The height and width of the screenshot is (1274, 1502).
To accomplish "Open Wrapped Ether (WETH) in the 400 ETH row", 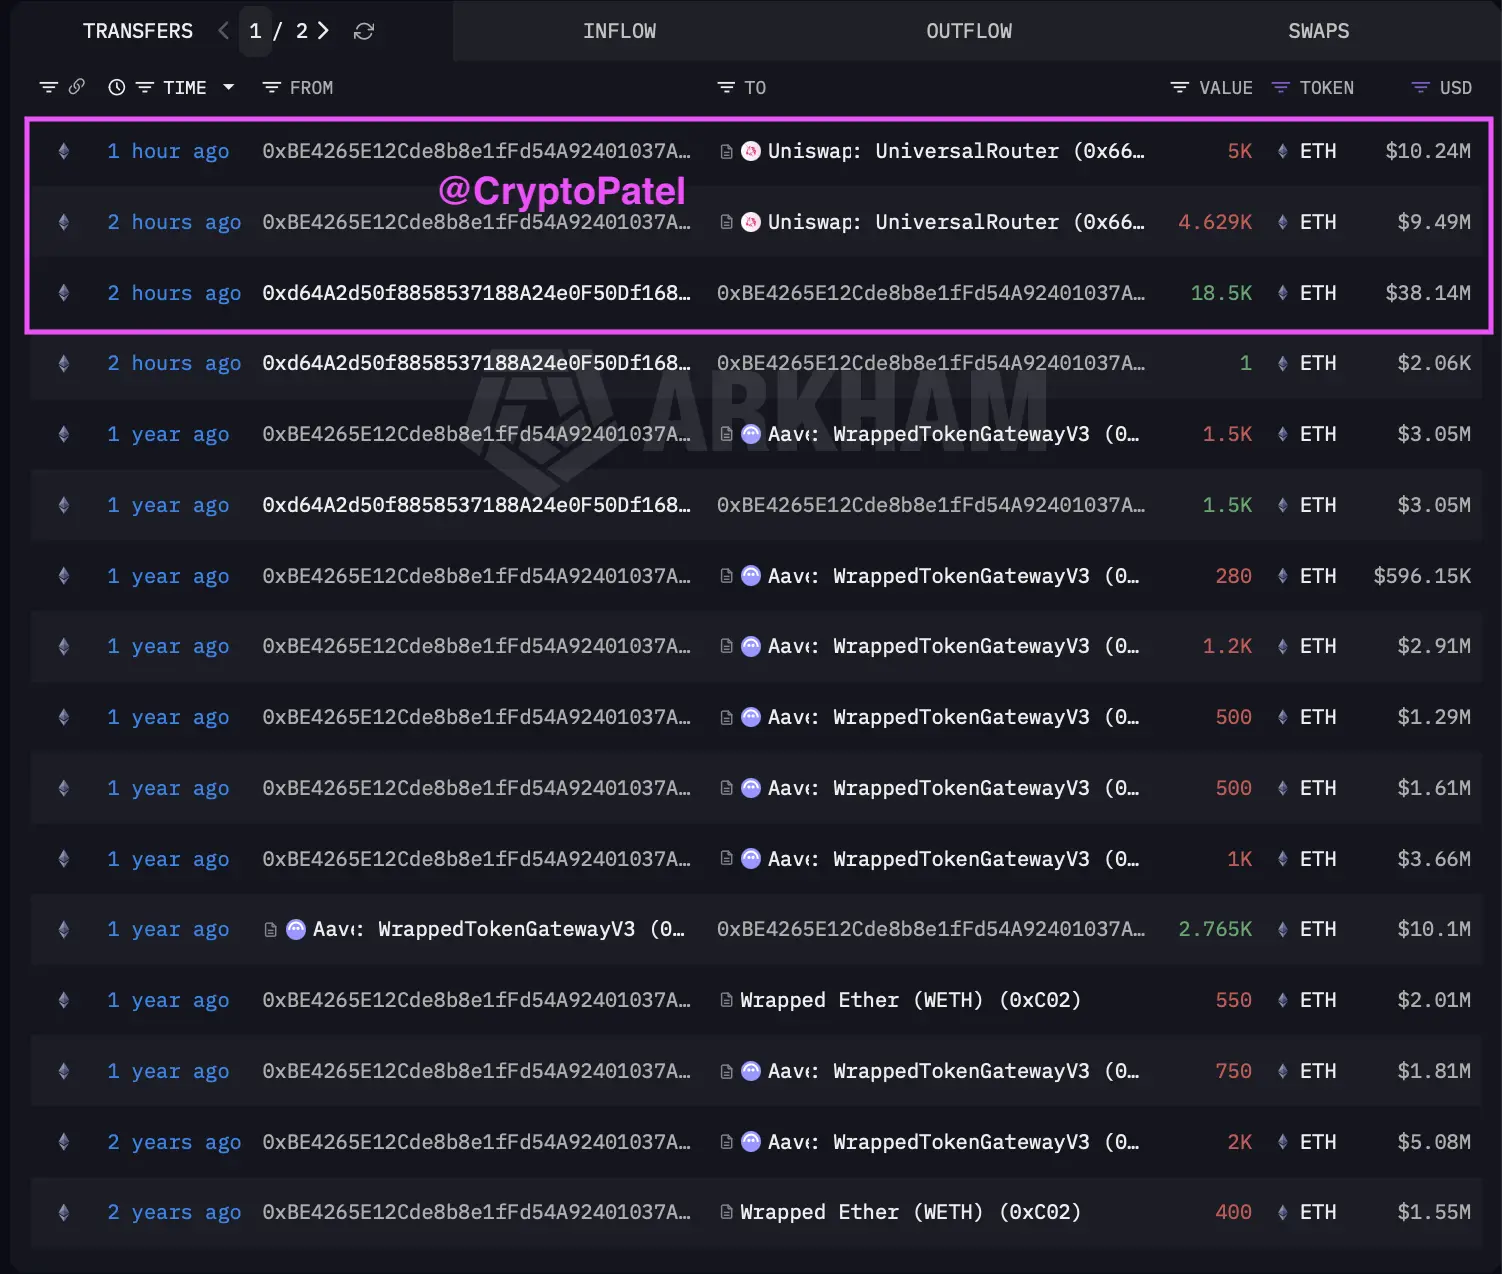I will (x=910, y=1212).
